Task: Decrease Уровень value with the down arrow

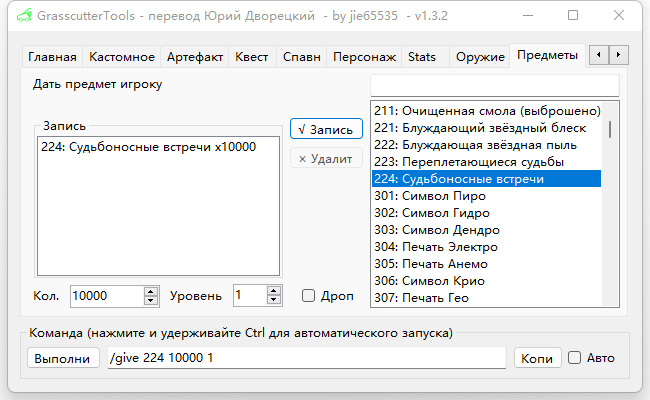Action: point(273,300)
